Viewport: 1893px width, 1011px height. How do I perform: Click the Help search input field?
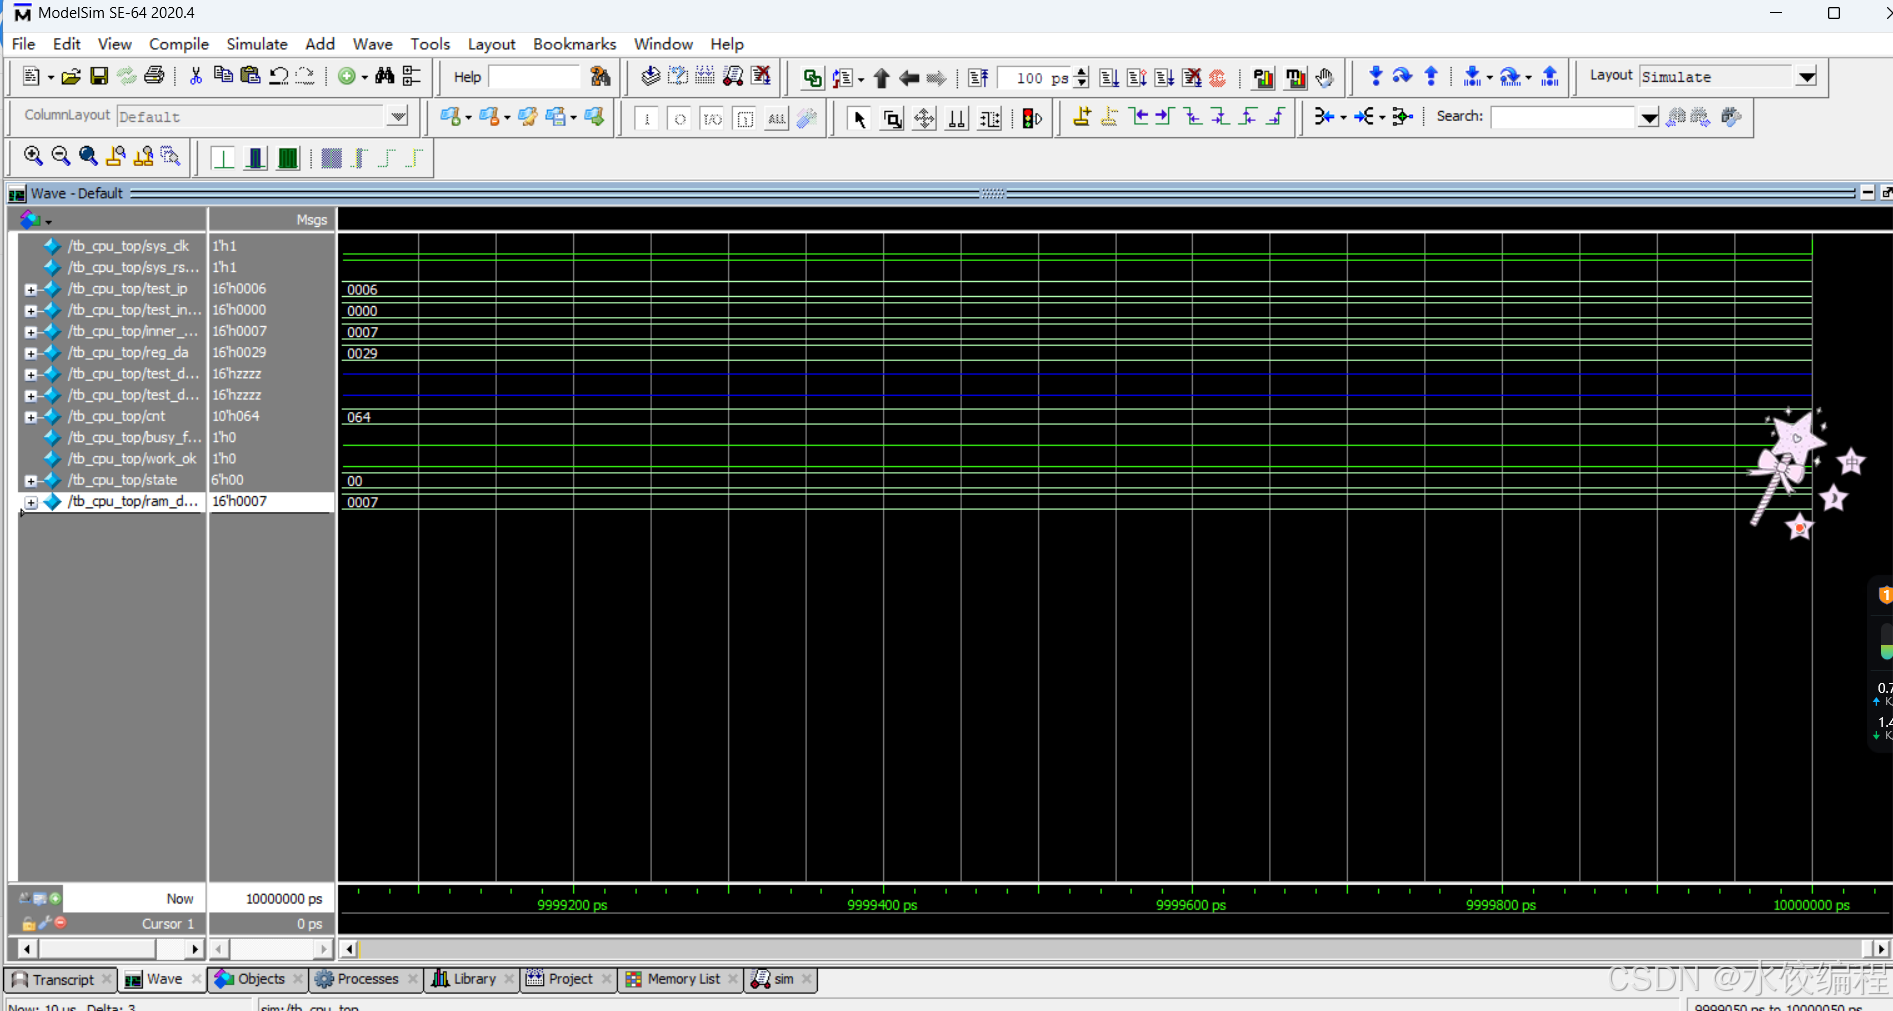[534, 77]
